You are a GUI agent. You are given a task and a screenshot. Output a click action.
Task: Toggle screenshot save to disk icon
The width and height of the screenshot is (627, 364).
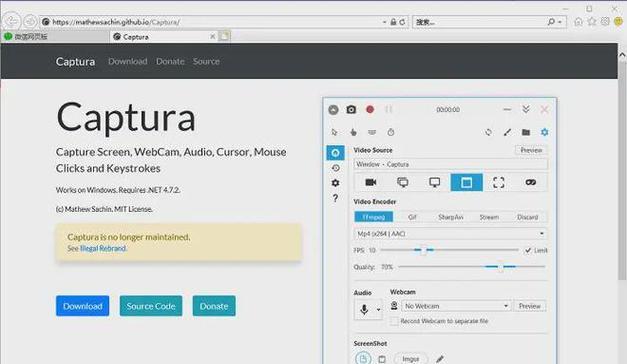pos(363,358)
